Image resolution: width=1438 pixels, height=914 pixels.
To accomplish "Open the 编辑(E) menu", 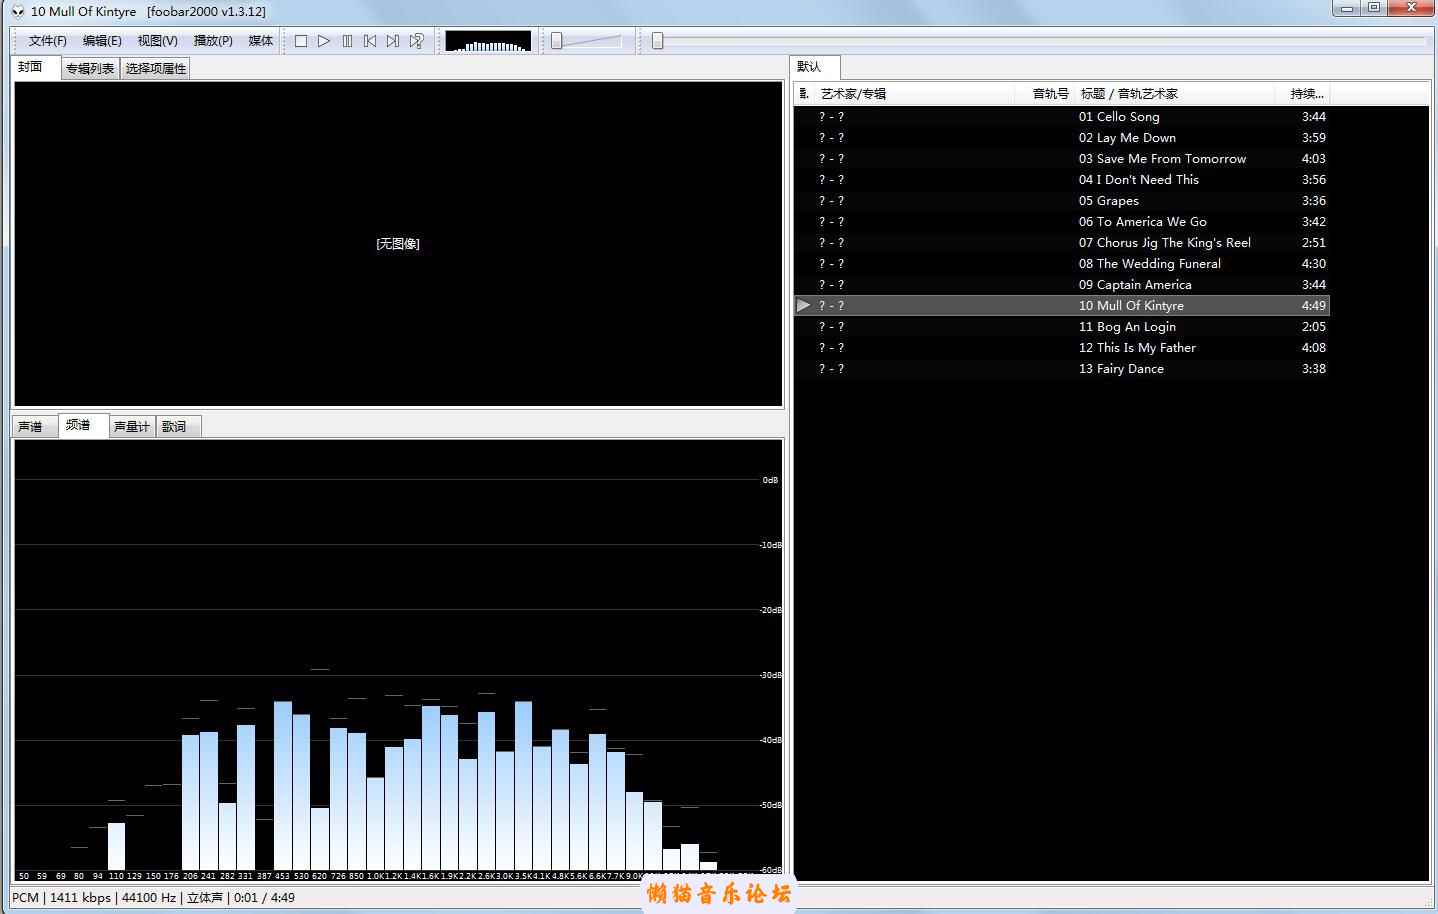I will pos(102,41).
